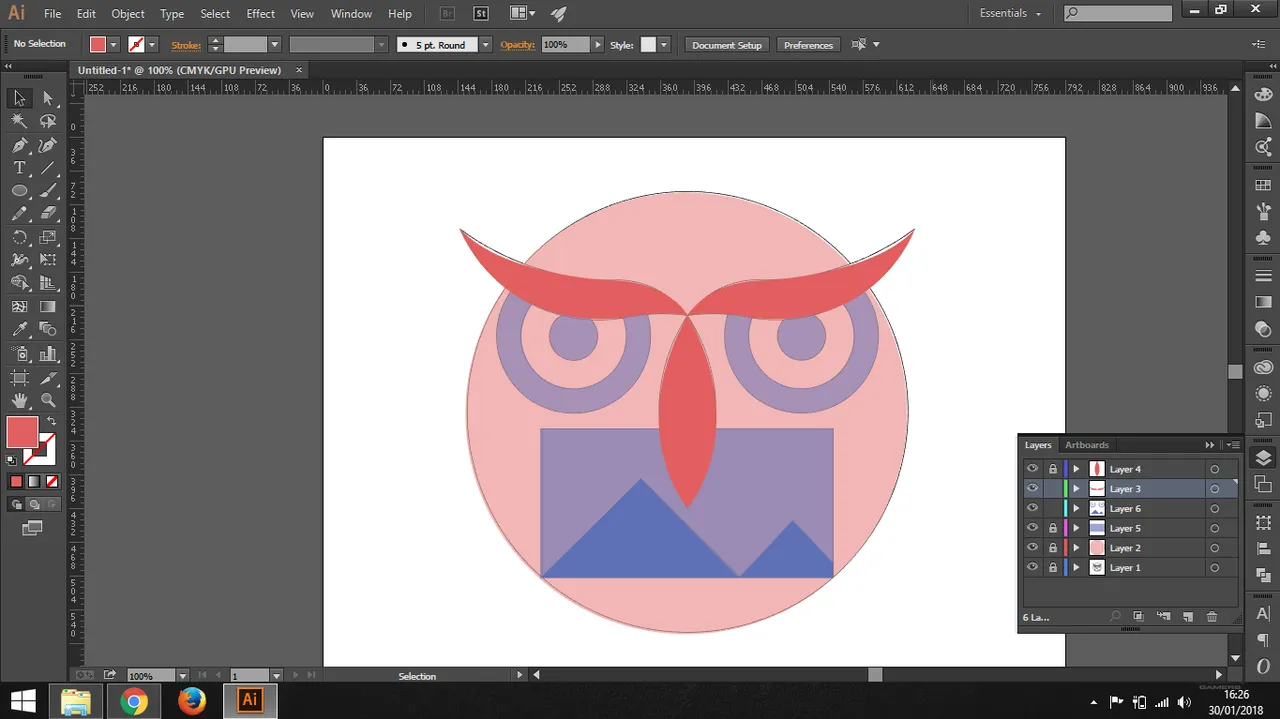The image size is (1280, 719).
Task: Select the Type tool
Action: 19,168
